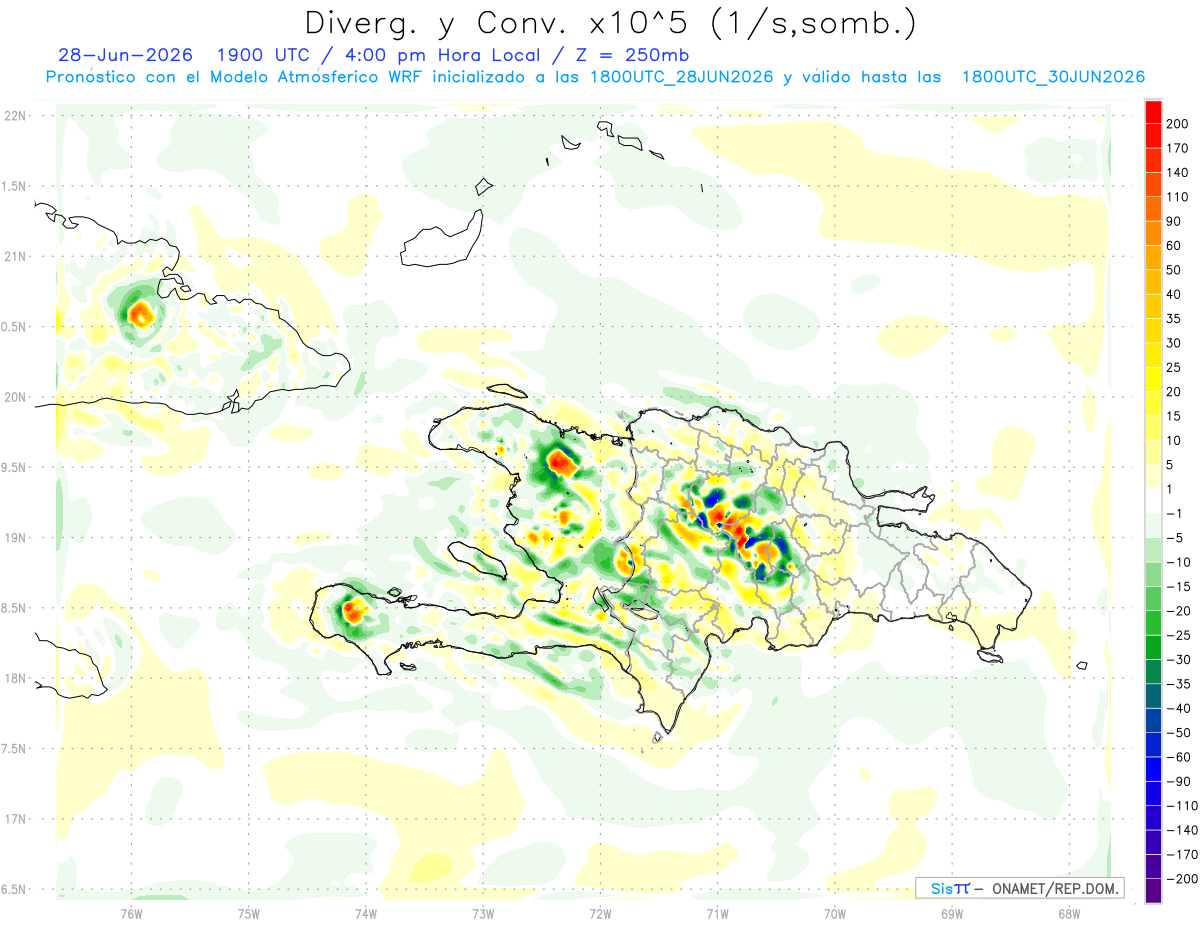This screenshot has height=927, width=1200.
Task: Click the '76W' longitude label
Action: (131, 914)
